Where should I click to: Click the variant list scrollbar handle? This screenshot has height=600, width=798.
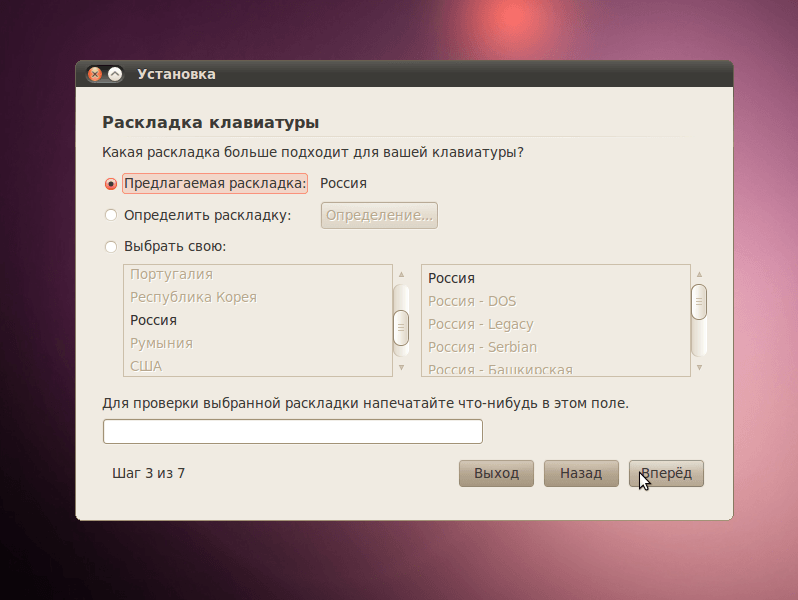[x=699, y=302]
